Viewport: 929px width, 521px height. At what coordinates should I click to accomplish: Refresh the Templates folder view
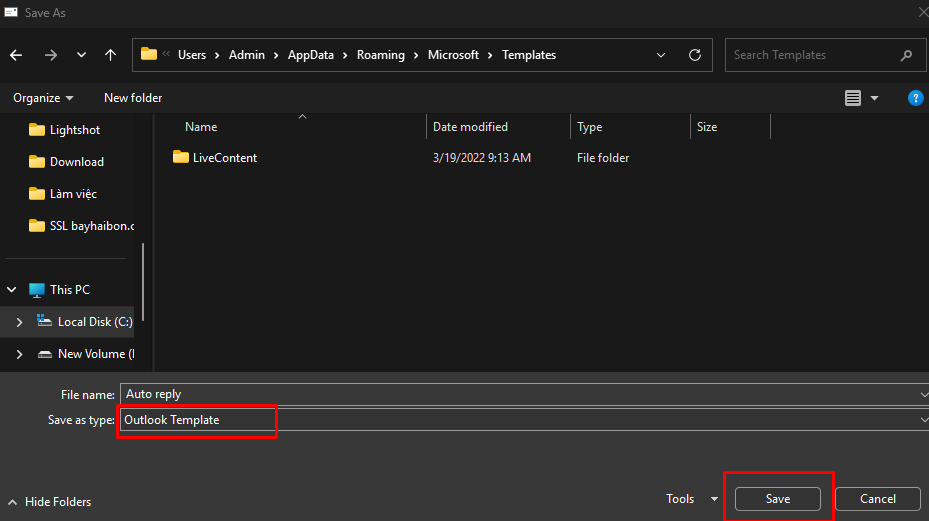click(x=695, y=55)
